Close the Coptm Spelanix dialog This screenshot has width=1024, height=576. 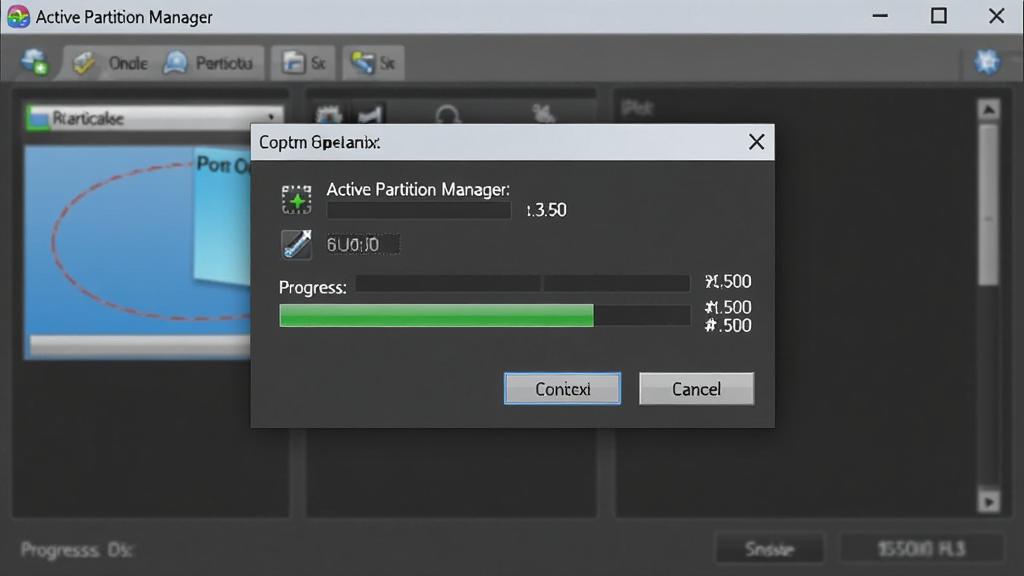click(756, 142)
